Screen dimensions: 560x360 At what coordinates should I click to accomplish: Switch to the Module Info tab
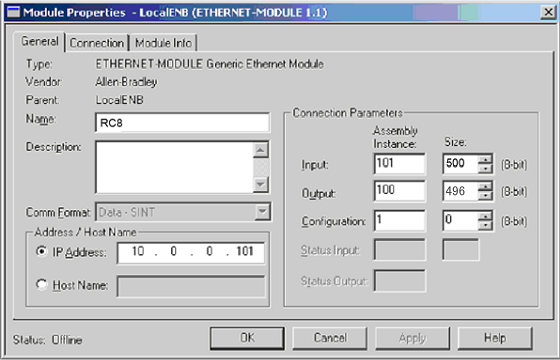coord(163,43)
